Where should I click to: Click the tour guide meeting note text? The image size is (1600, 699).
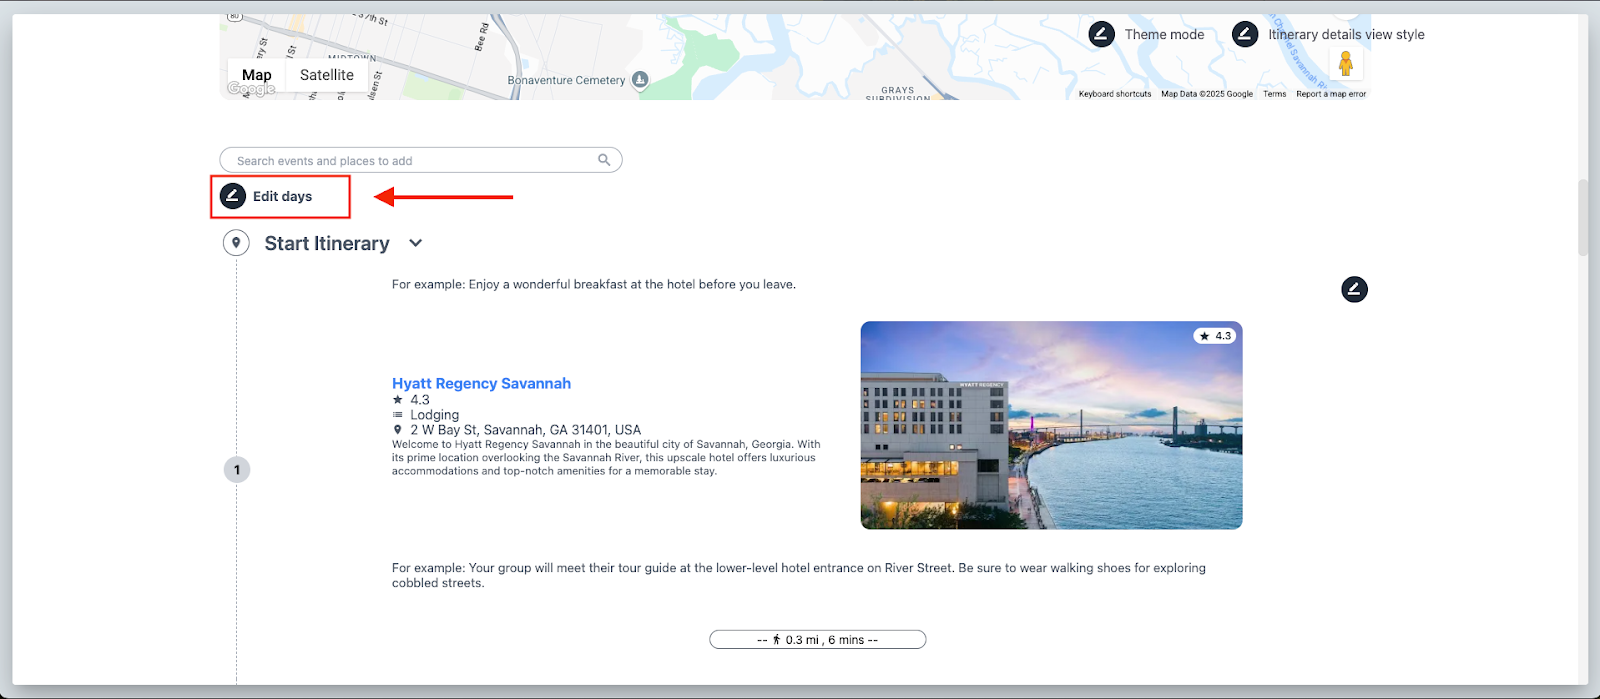[799, 575]
